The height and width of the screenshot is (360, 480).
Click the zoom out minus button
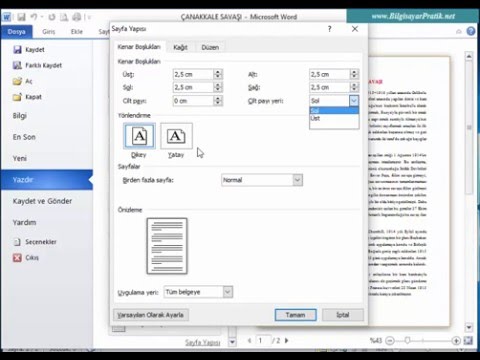coord(390,341)
